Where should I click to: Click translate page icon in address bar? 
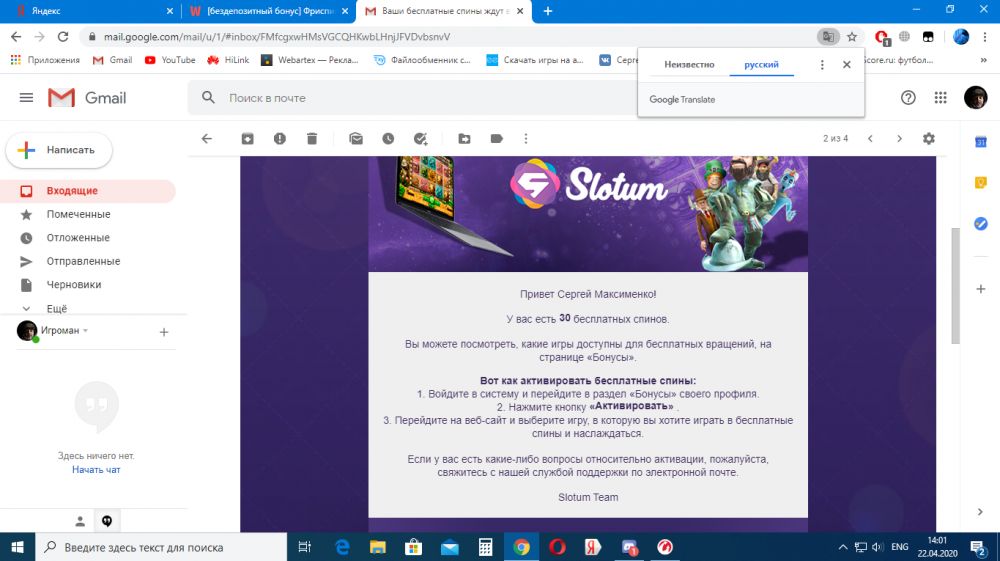[828, 37]
